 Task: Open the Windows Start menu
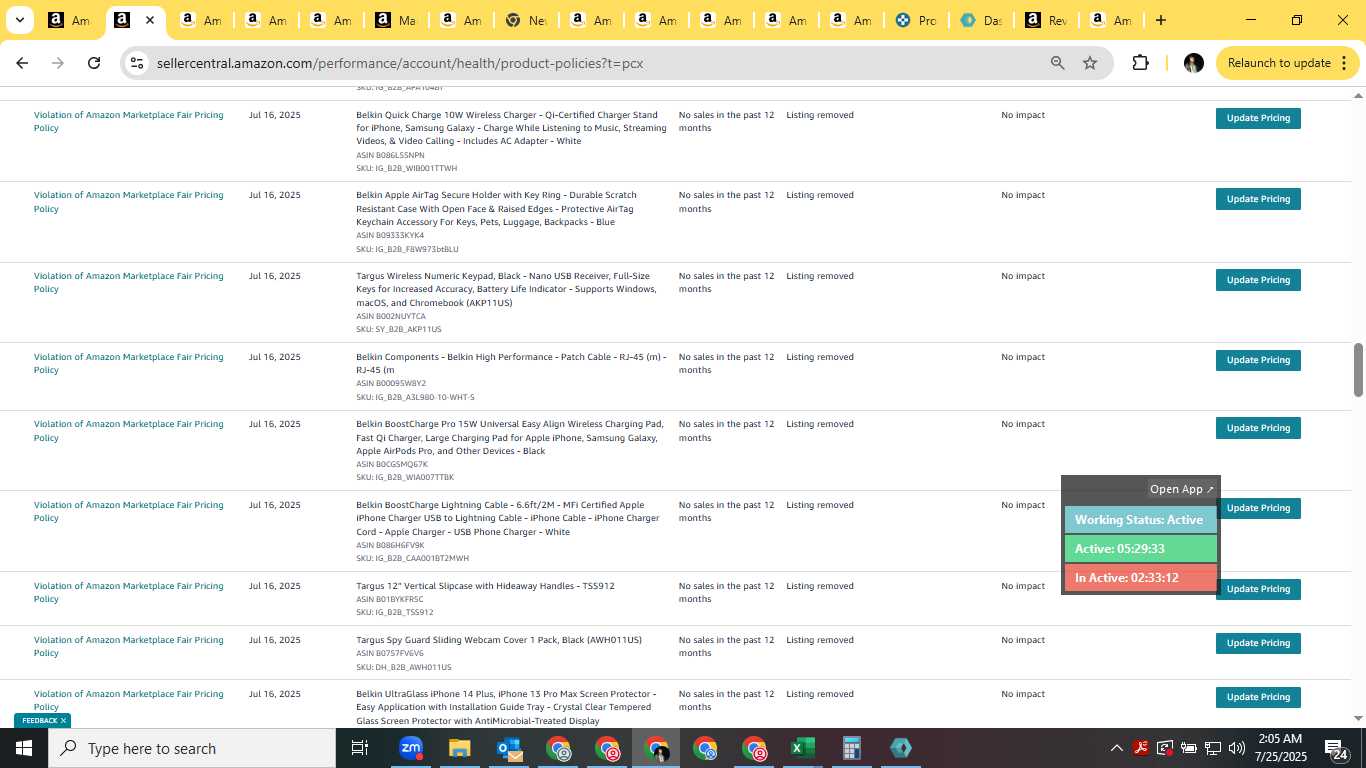tap(24, 748)
